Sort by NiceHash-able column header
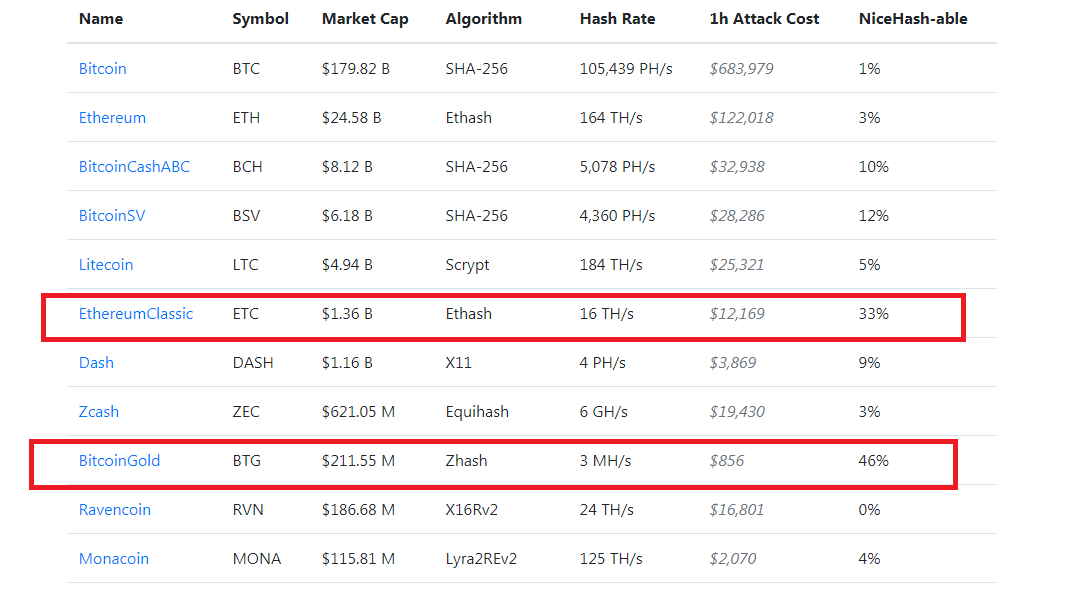 click(x=913, y=19)
